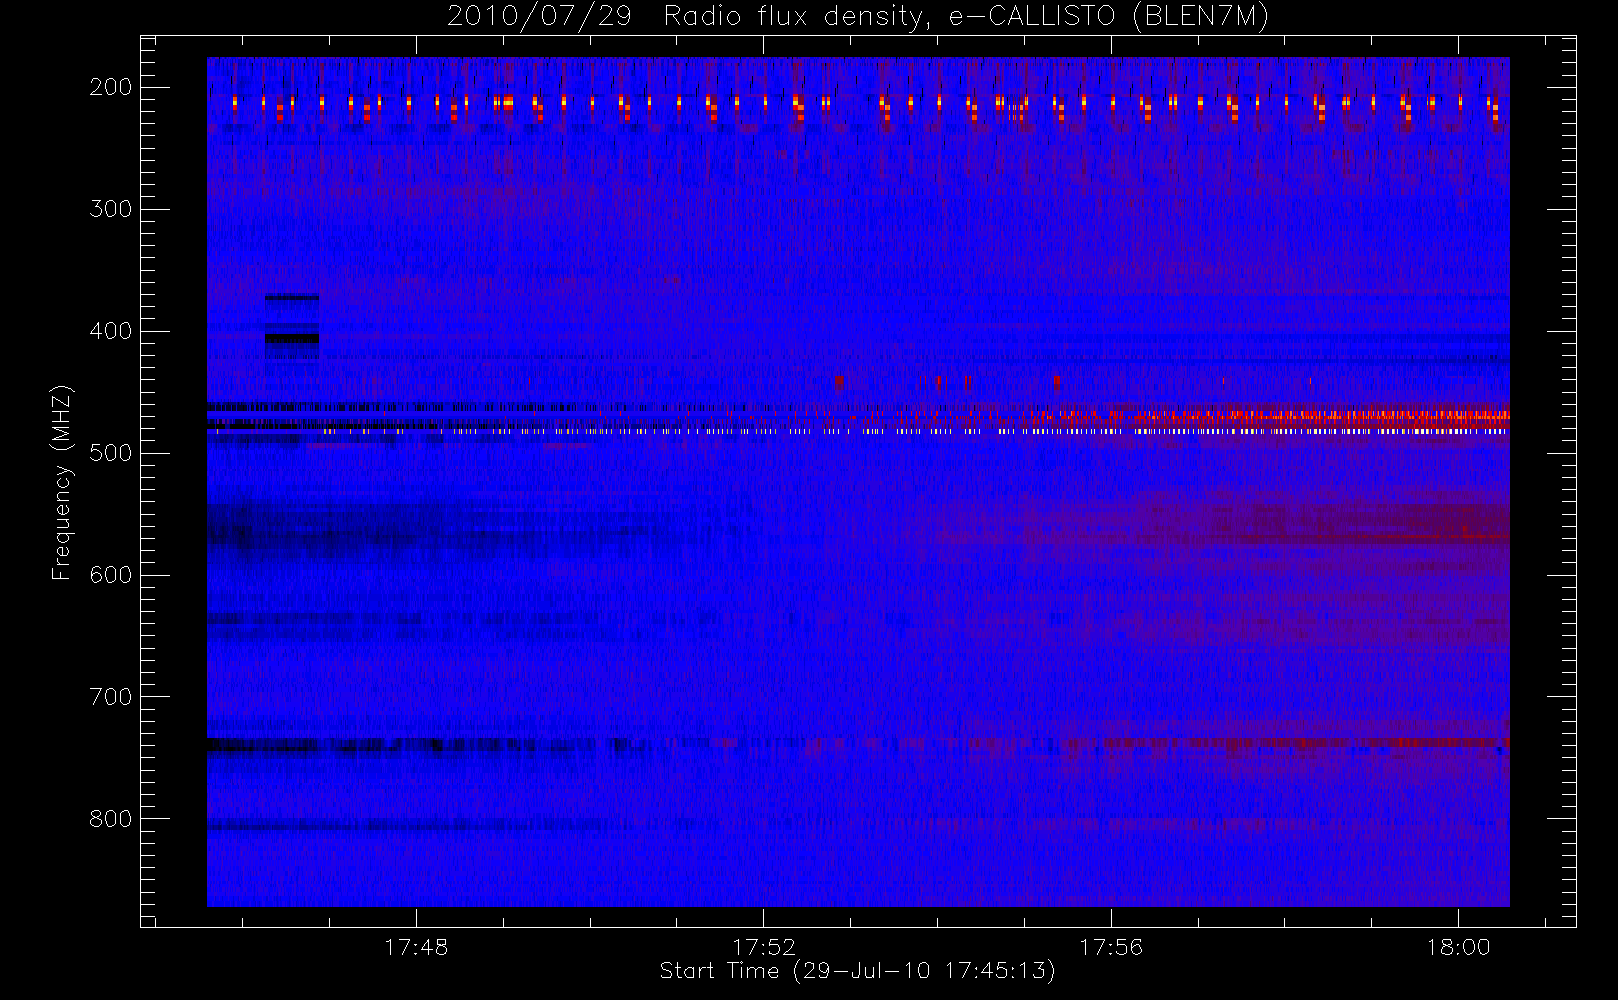Click the 400 frequency tick label

click(x=110, y=331)
